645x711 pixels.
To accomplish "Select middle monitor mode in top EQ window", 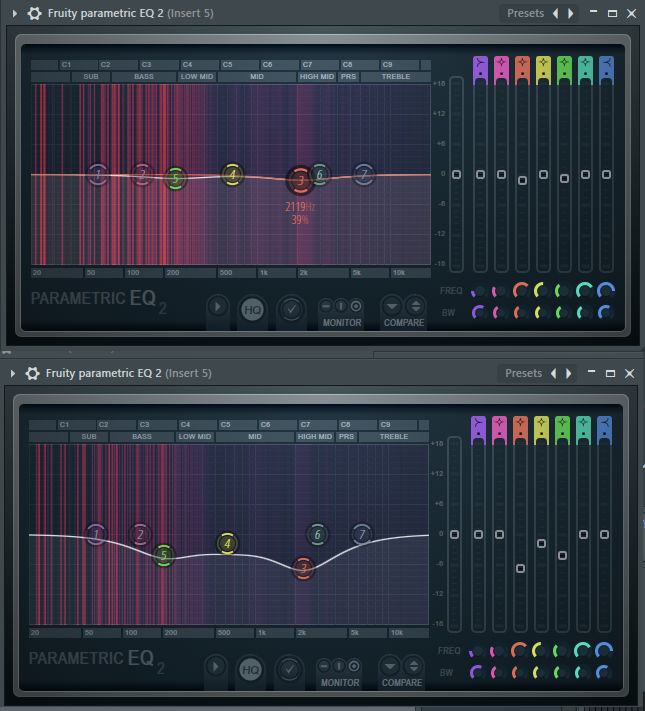I will 341,307.
